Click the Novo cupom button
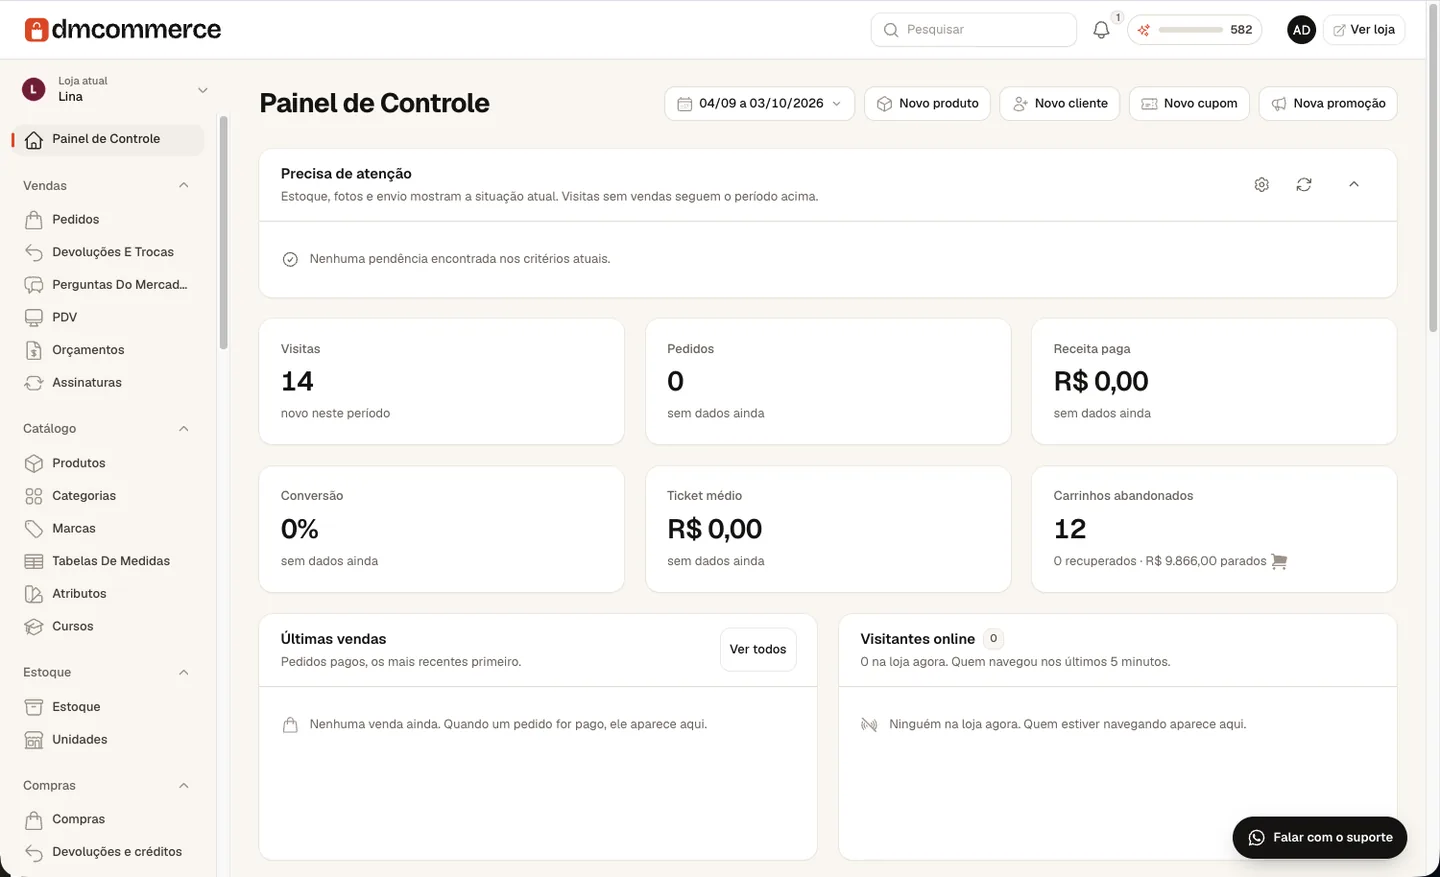1440x877 pixels. click(x=1189, y=103)
